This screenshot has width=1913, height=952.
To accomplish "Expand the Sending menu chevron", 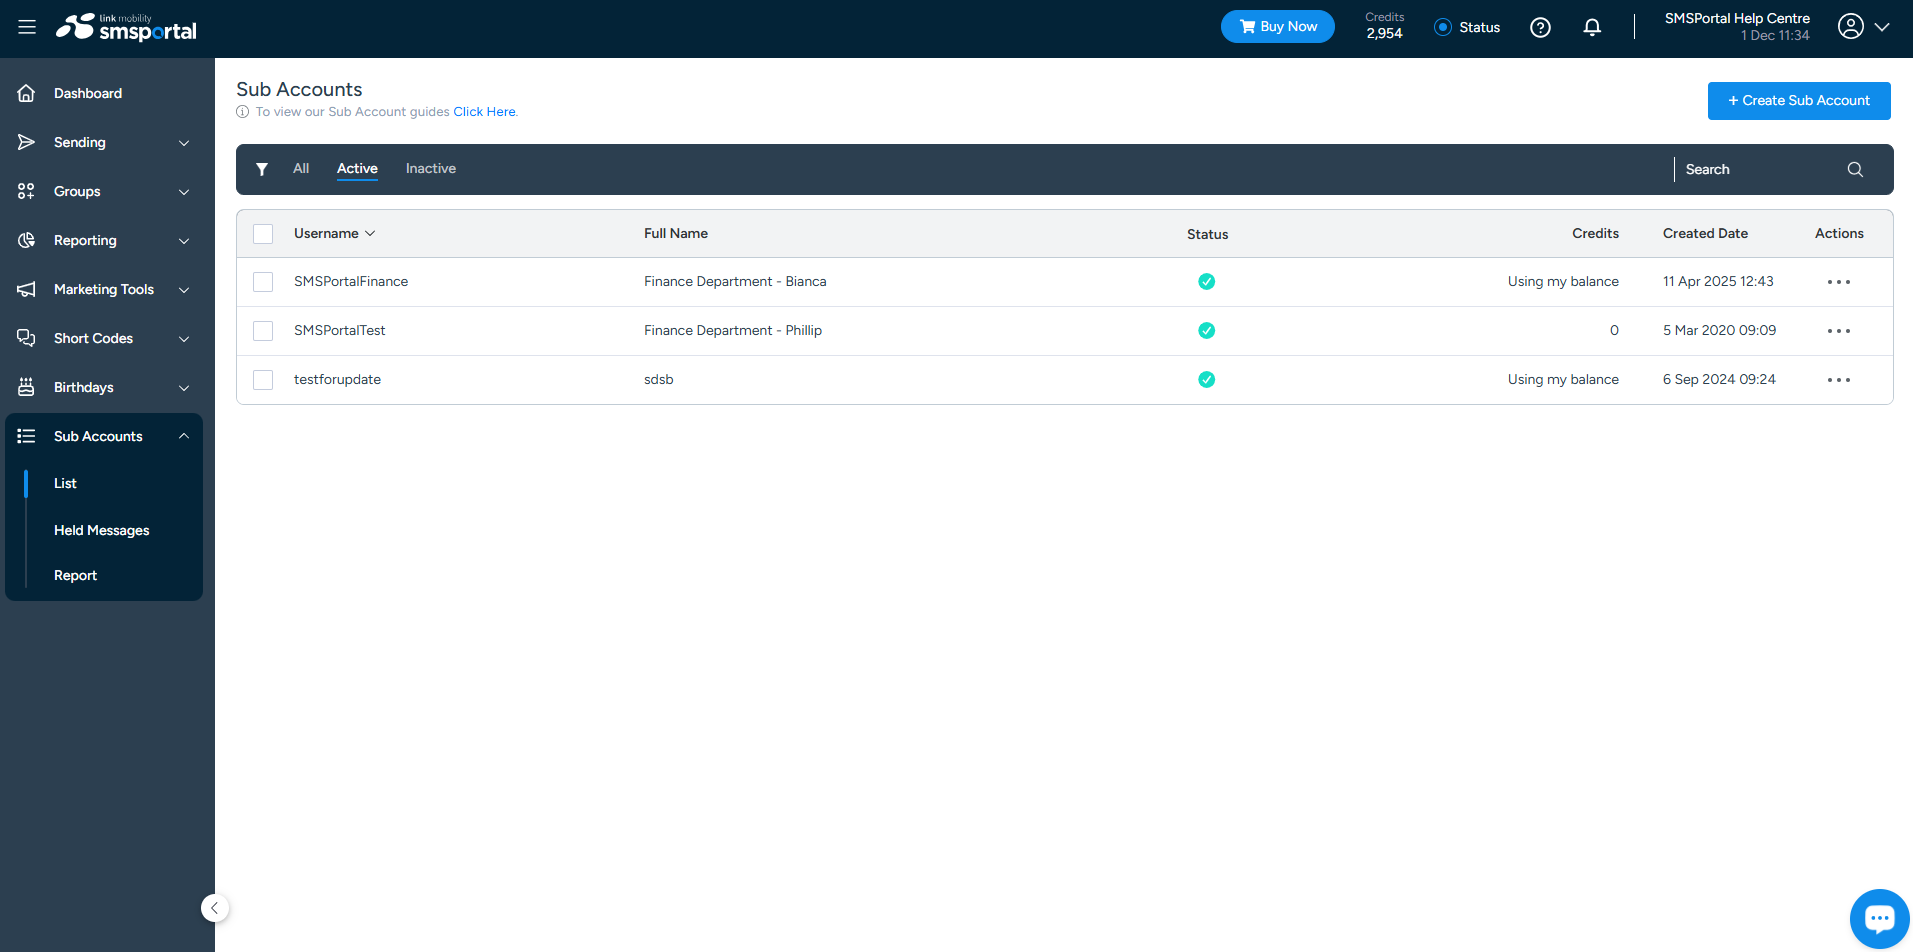I will 184,143.
